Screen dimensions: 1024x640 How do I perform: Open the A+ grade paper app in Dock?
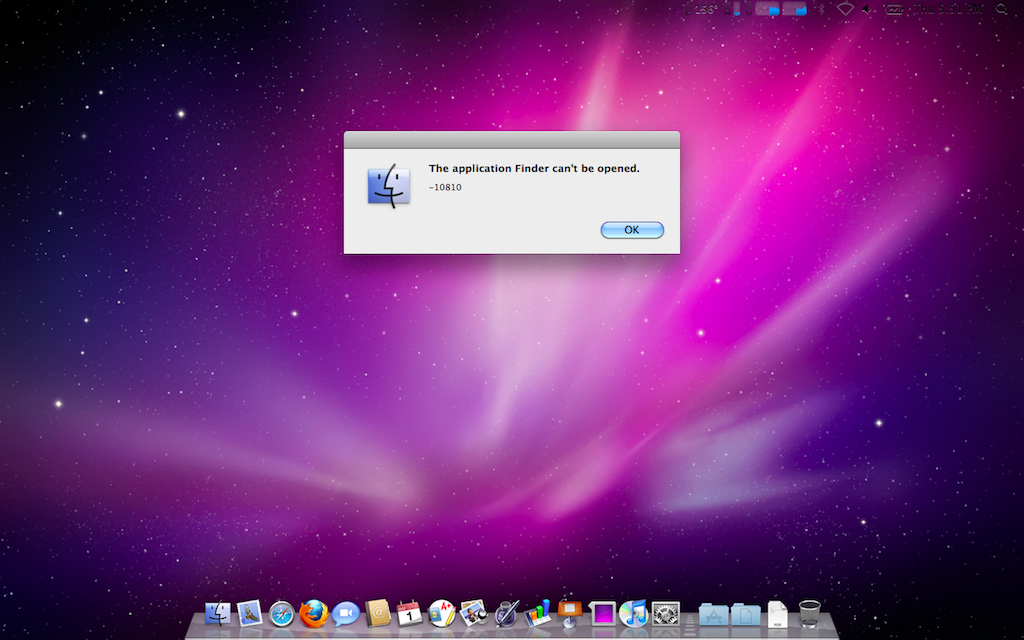pyautogui.click(x=441, y=614)
